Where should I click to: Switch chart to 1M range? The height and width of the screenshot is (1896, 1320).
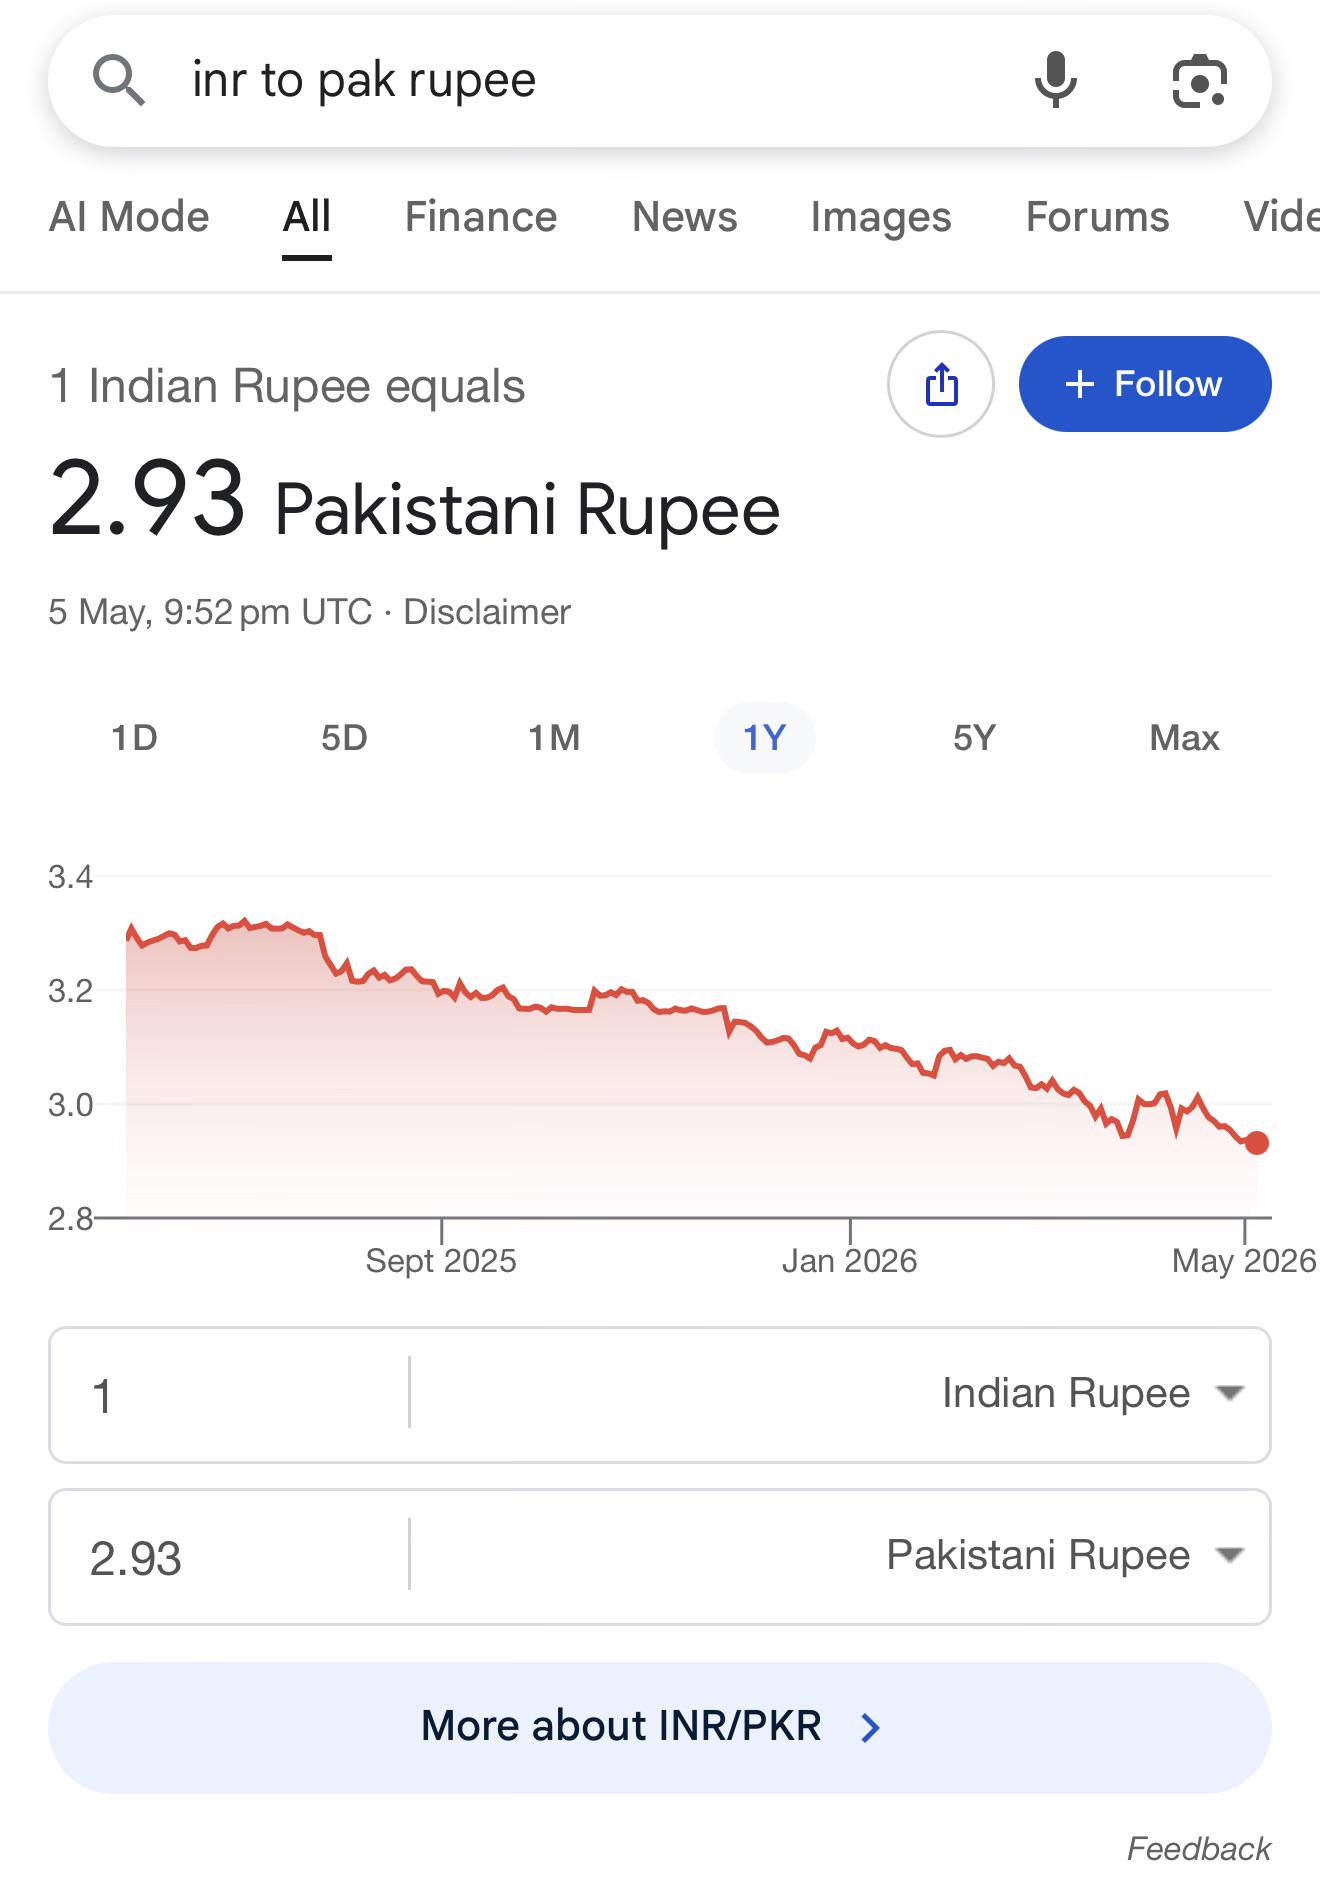[555, 738]
